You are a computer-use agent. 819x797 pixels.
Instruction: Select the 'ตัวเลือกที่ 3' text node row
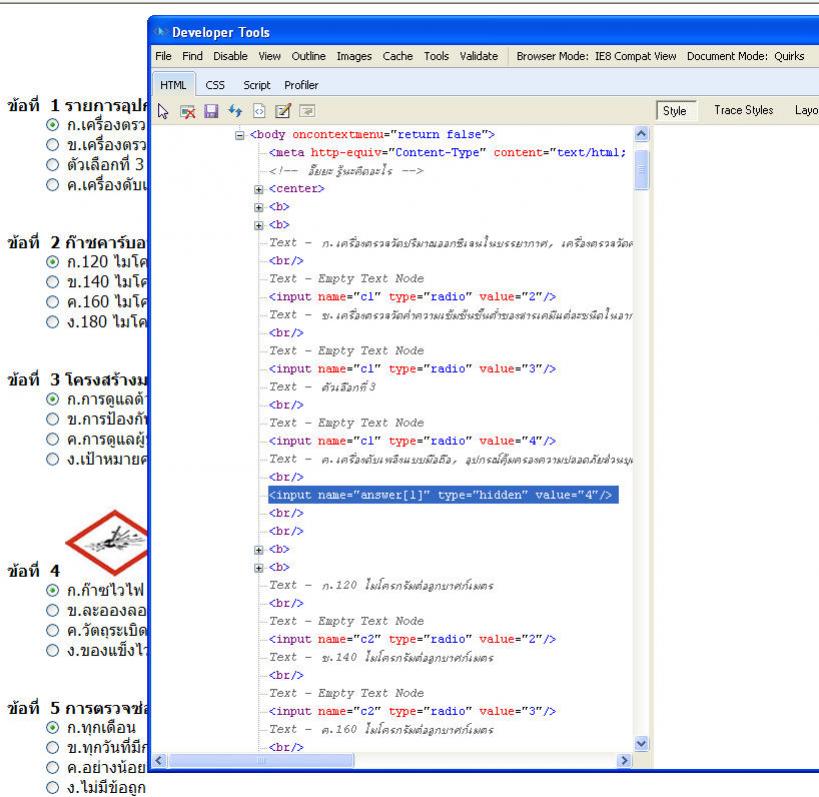322,387
